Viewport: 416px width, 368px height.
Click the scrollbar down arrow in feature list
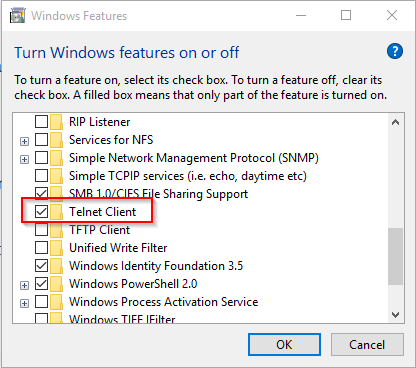(396, 315)
